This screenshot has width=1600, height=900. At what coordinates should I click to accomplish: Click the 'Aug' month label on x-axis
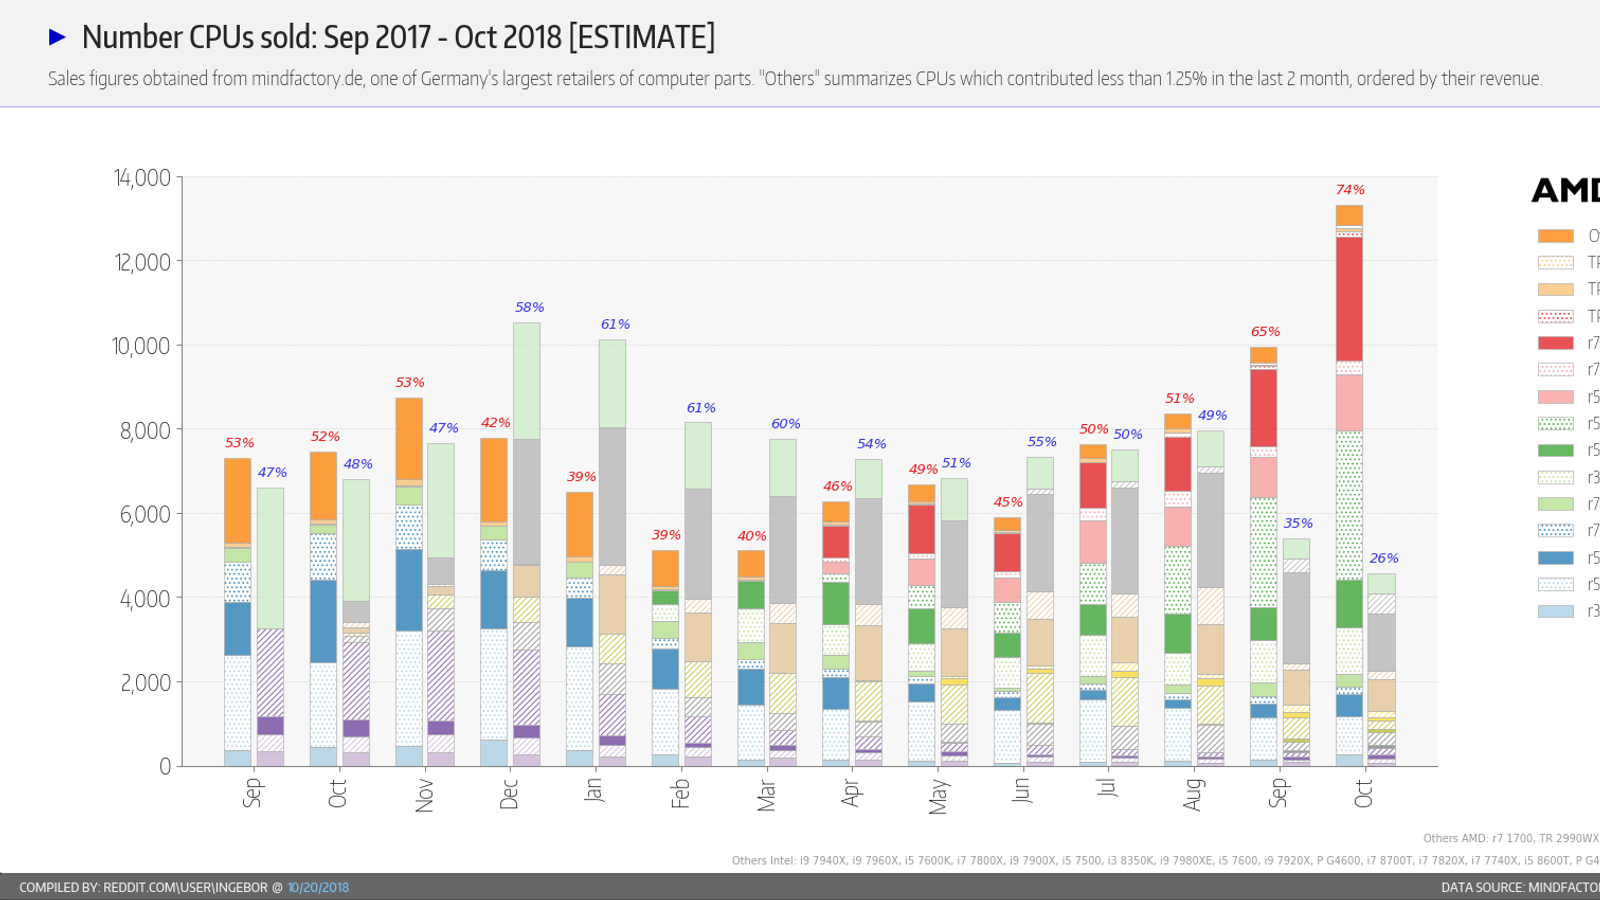(1192, 795)
